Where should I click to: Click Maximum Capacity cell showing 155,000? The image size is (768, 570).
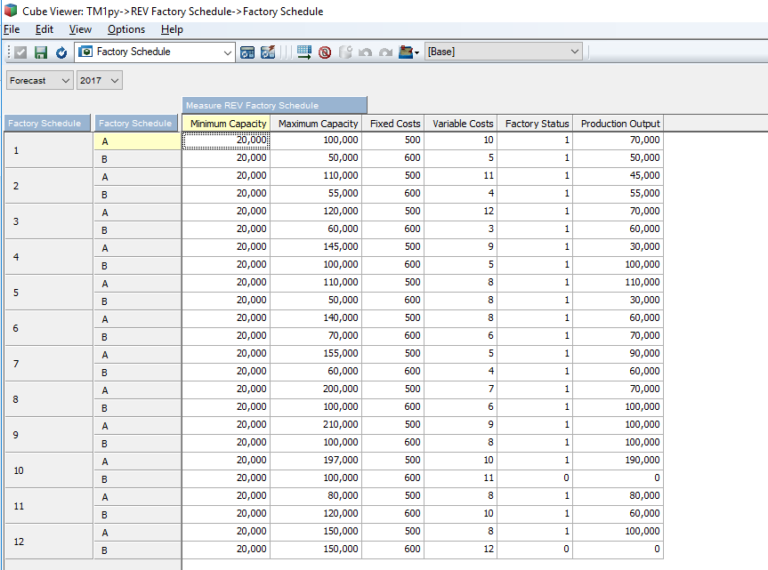point(316,354)
